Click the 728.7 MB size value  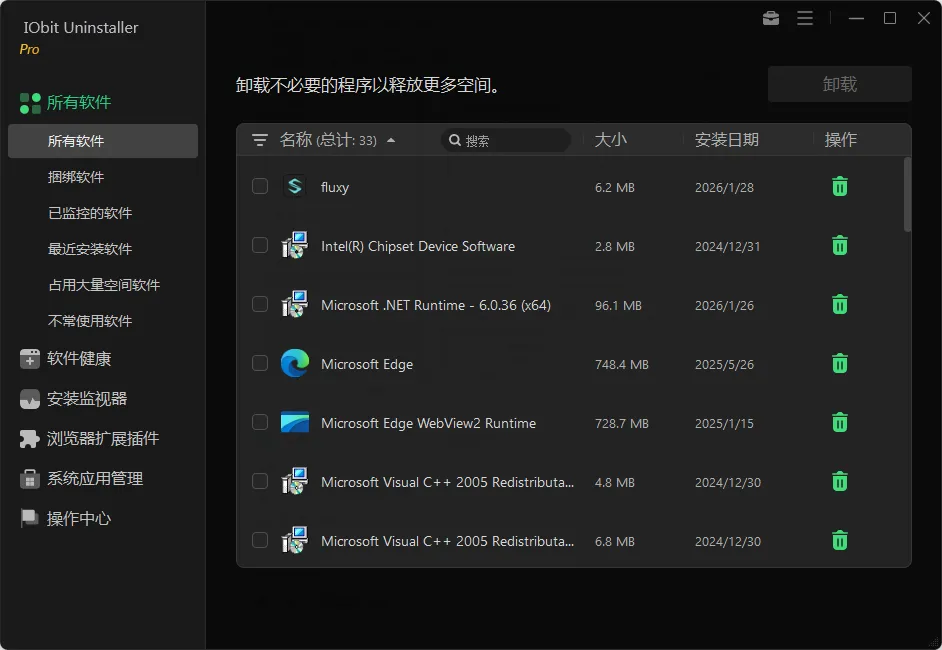(x=622, y=424)
